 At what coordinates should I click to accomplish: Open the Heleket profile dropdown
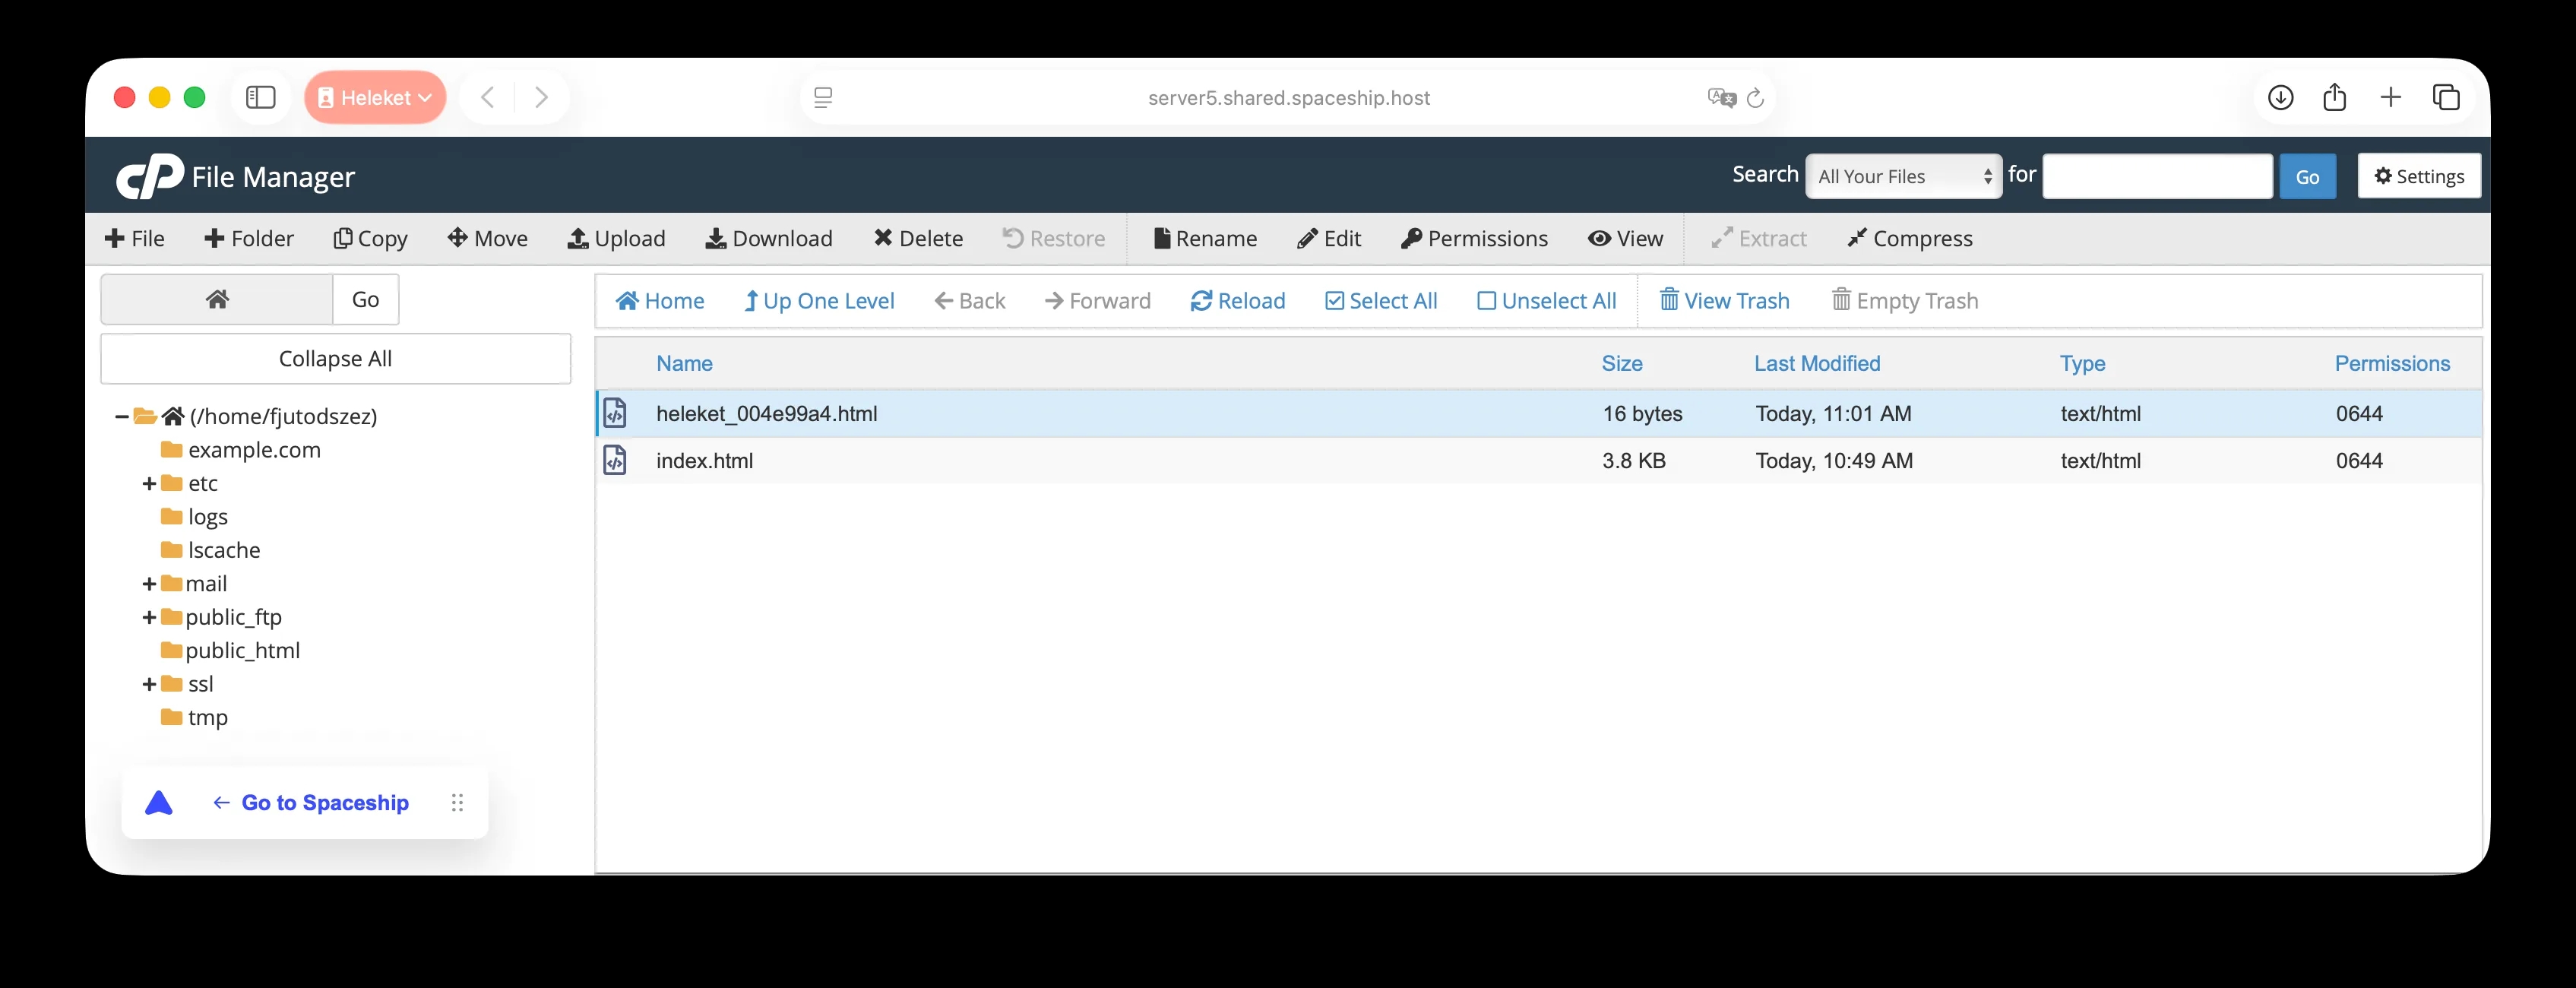pos(375,97)
